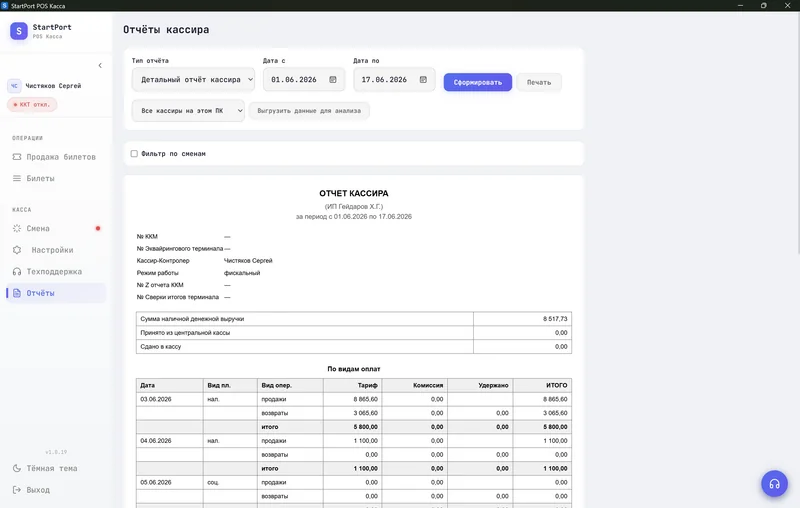Minimize the StartPort POS window
Screen dimensions: 800x508
coord(740,6)
